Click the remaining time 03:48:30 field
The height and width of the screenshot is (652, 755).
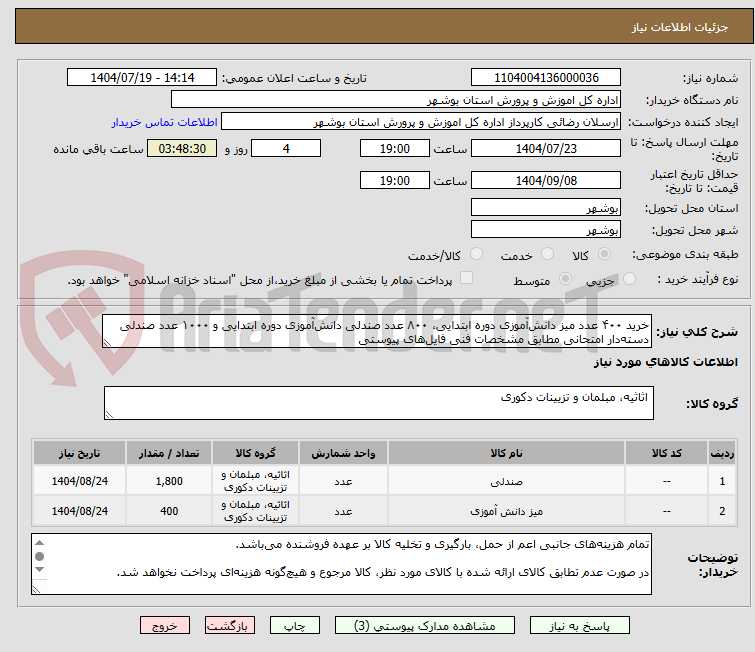(x=182, y=148)
